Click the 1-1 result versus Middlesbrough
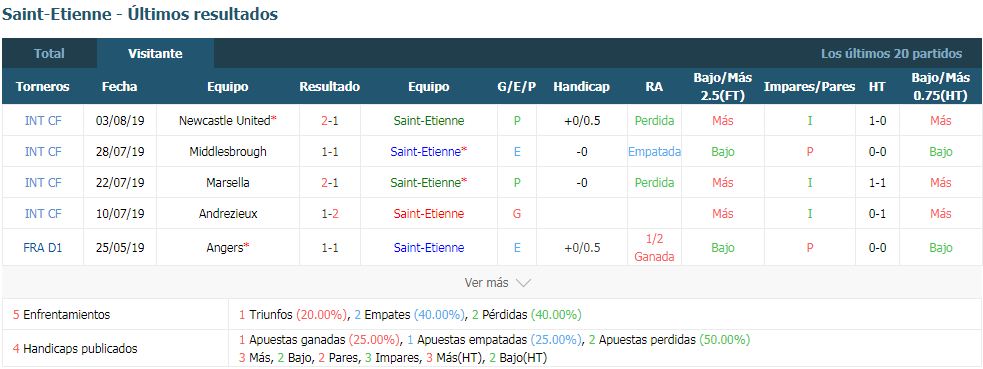 point(330,152)
